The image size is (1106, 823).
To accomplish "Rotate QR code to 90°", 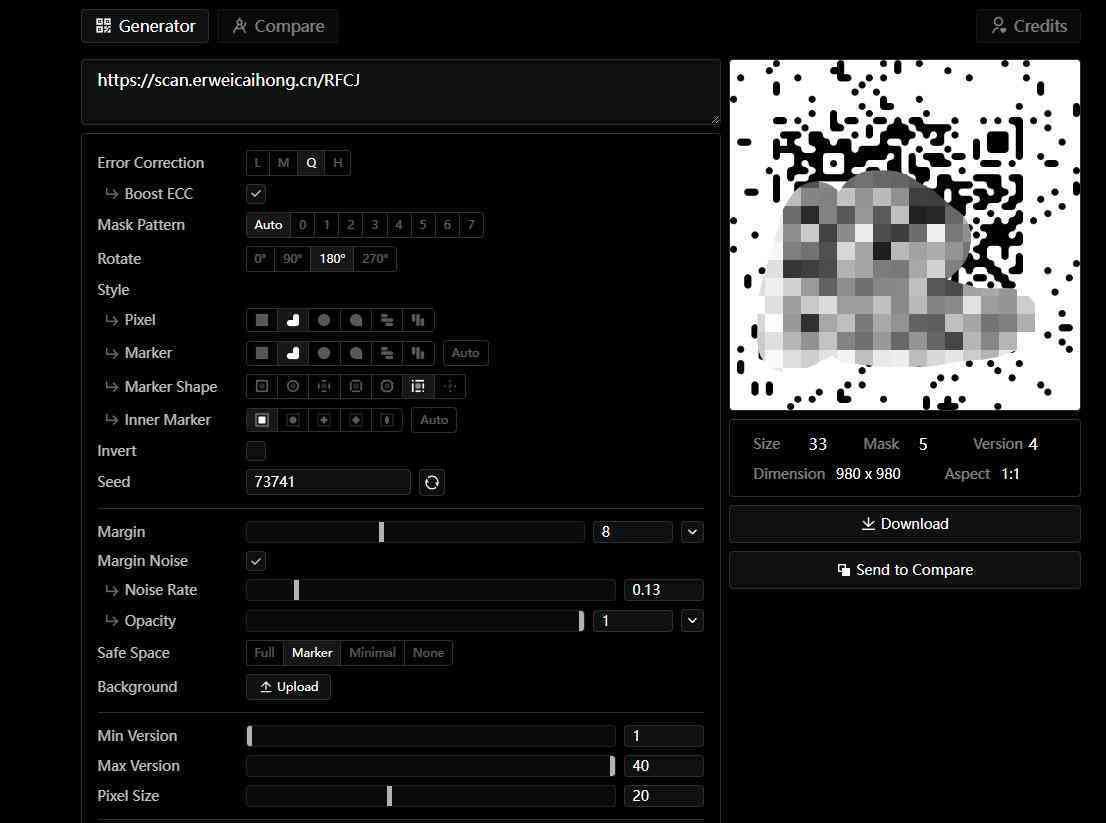I will 292,259.
